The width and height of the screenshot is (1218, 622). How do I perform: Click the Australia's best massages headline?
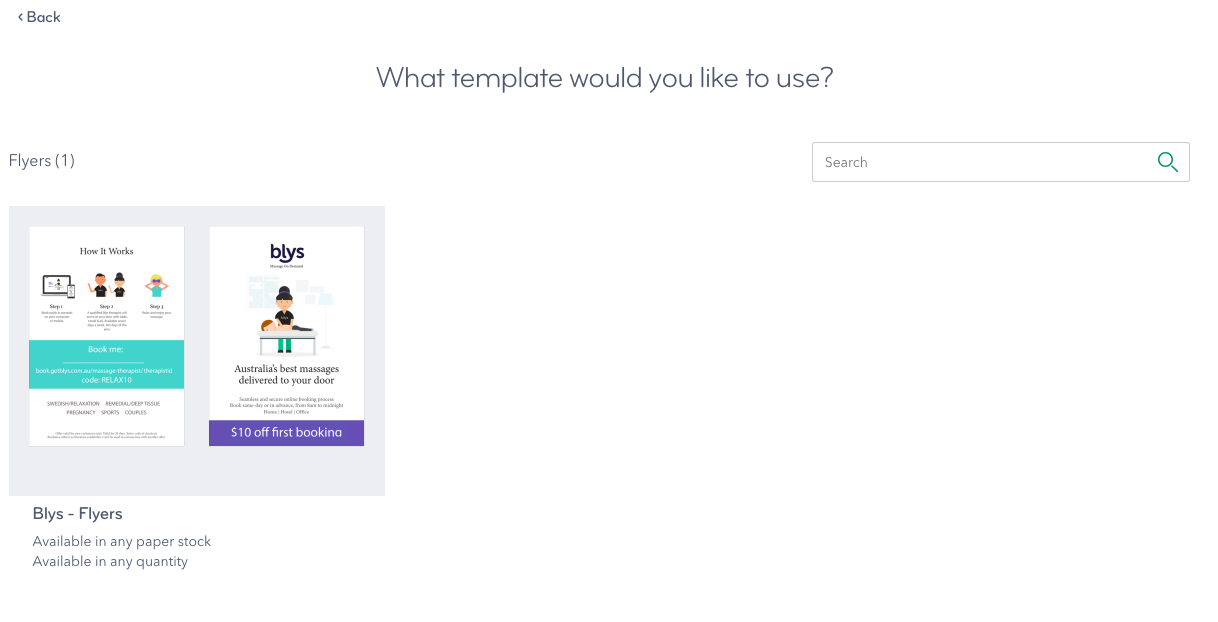point(286,375)
